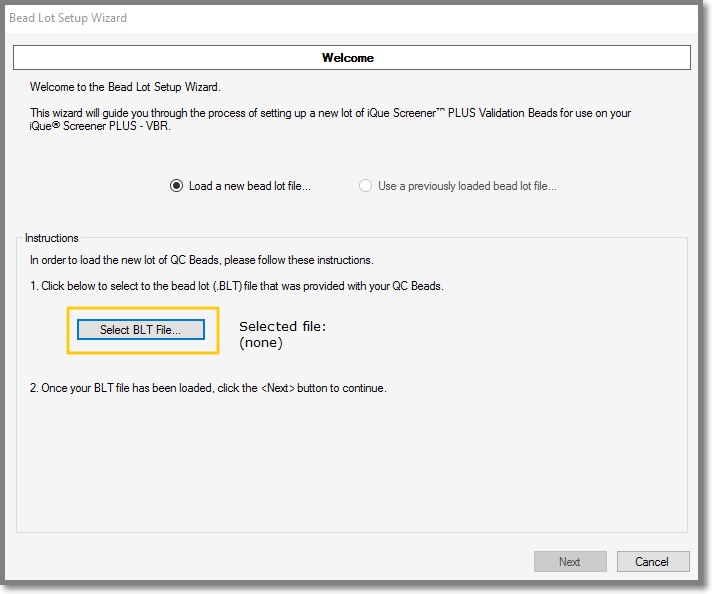
Task: Click instruction step 1 about the .BLT file
Action: pyautogui.click(x=237, y=286)
